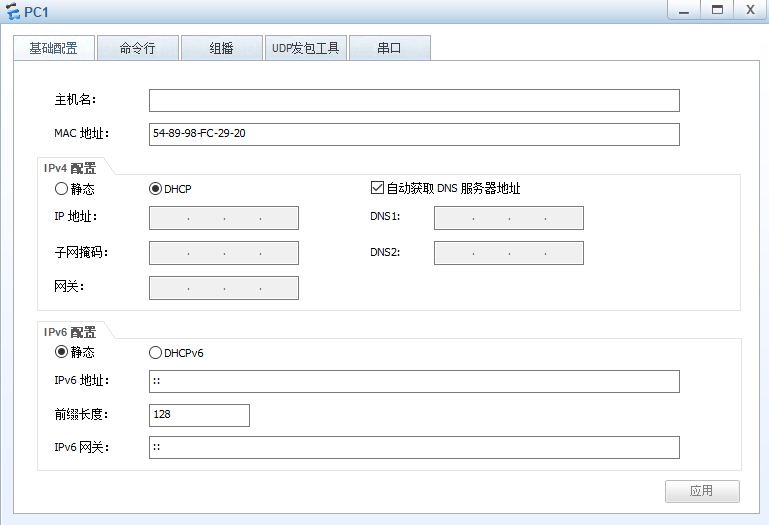Select the DHCPv6 radio button
This screenshot has width=769, height=525.
point(155,353)
